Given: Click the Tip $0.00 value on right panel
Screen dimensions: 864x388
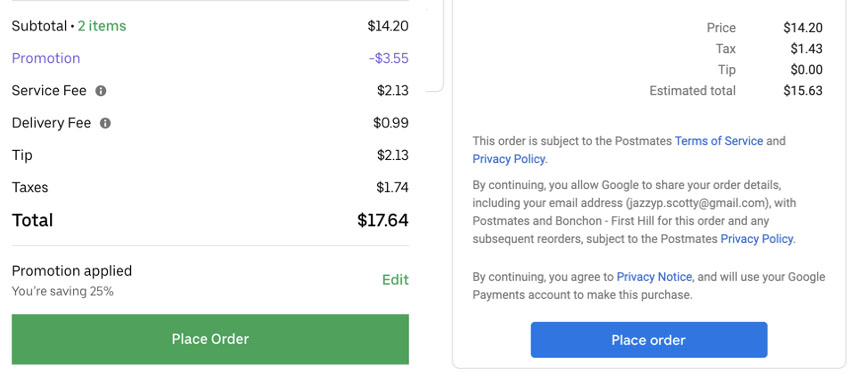Looking at the screenshot, I should tap(806, 70).
